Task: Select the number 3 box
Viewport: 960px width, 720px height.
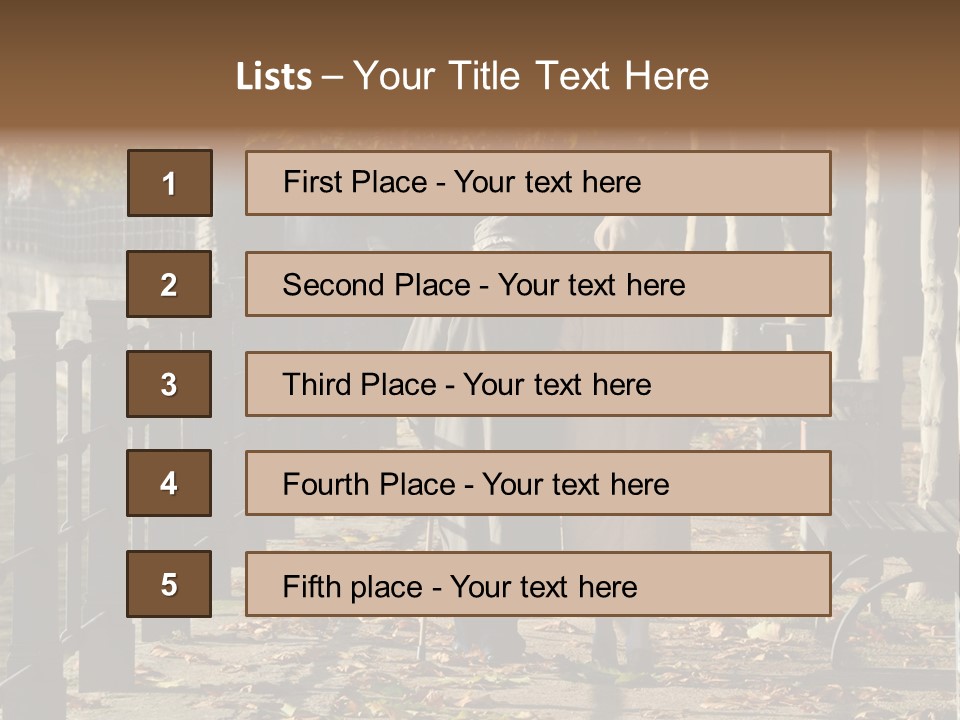Action: tap(169, 384)
